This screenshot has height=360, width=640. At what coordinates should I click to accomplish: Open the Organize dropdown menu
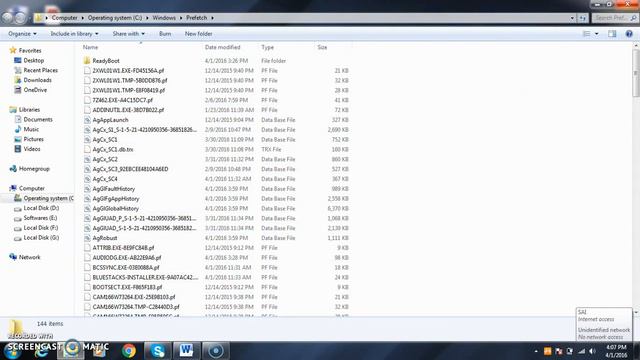(22, 34)
